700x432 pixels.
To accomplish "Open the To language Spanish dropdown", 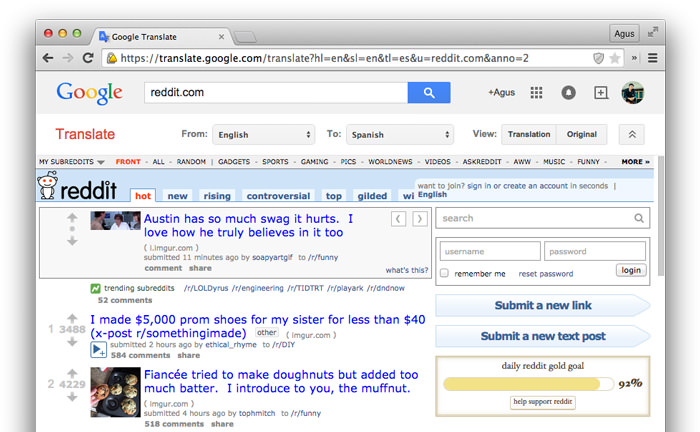I will (400, 135).
